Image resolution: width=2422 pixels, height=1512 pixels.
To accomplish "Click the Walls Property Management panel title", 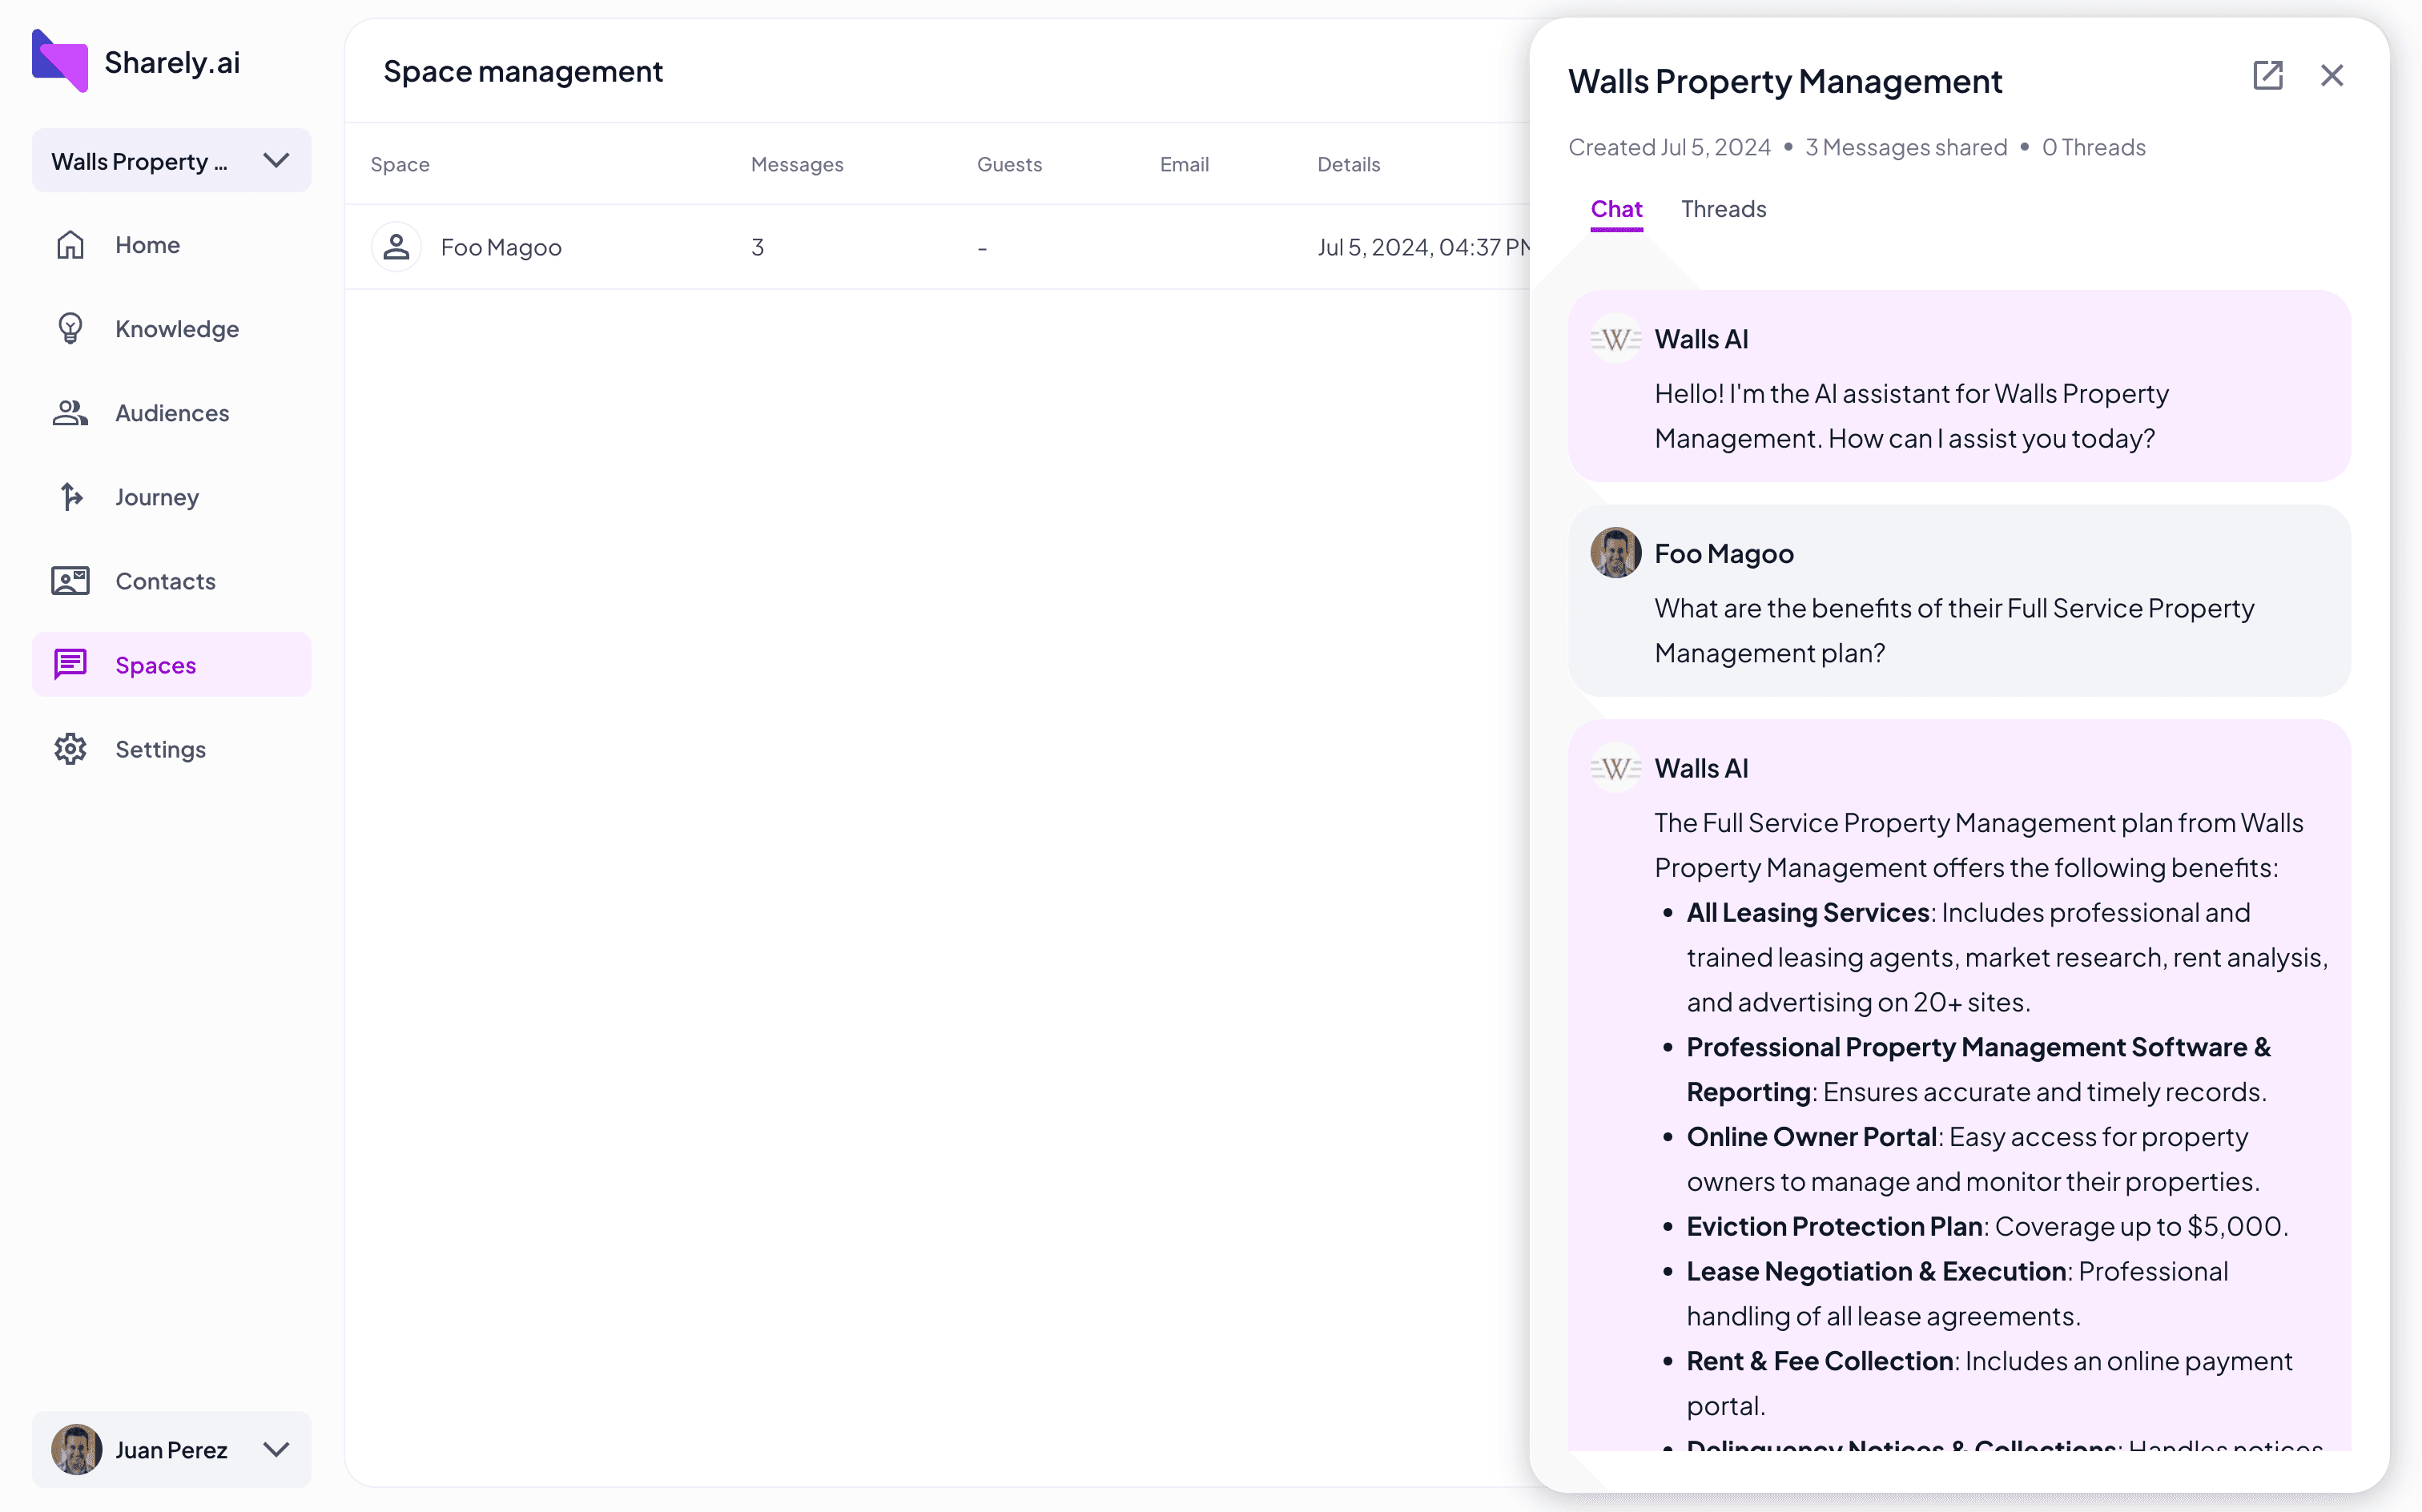I will pos(1785,81).
